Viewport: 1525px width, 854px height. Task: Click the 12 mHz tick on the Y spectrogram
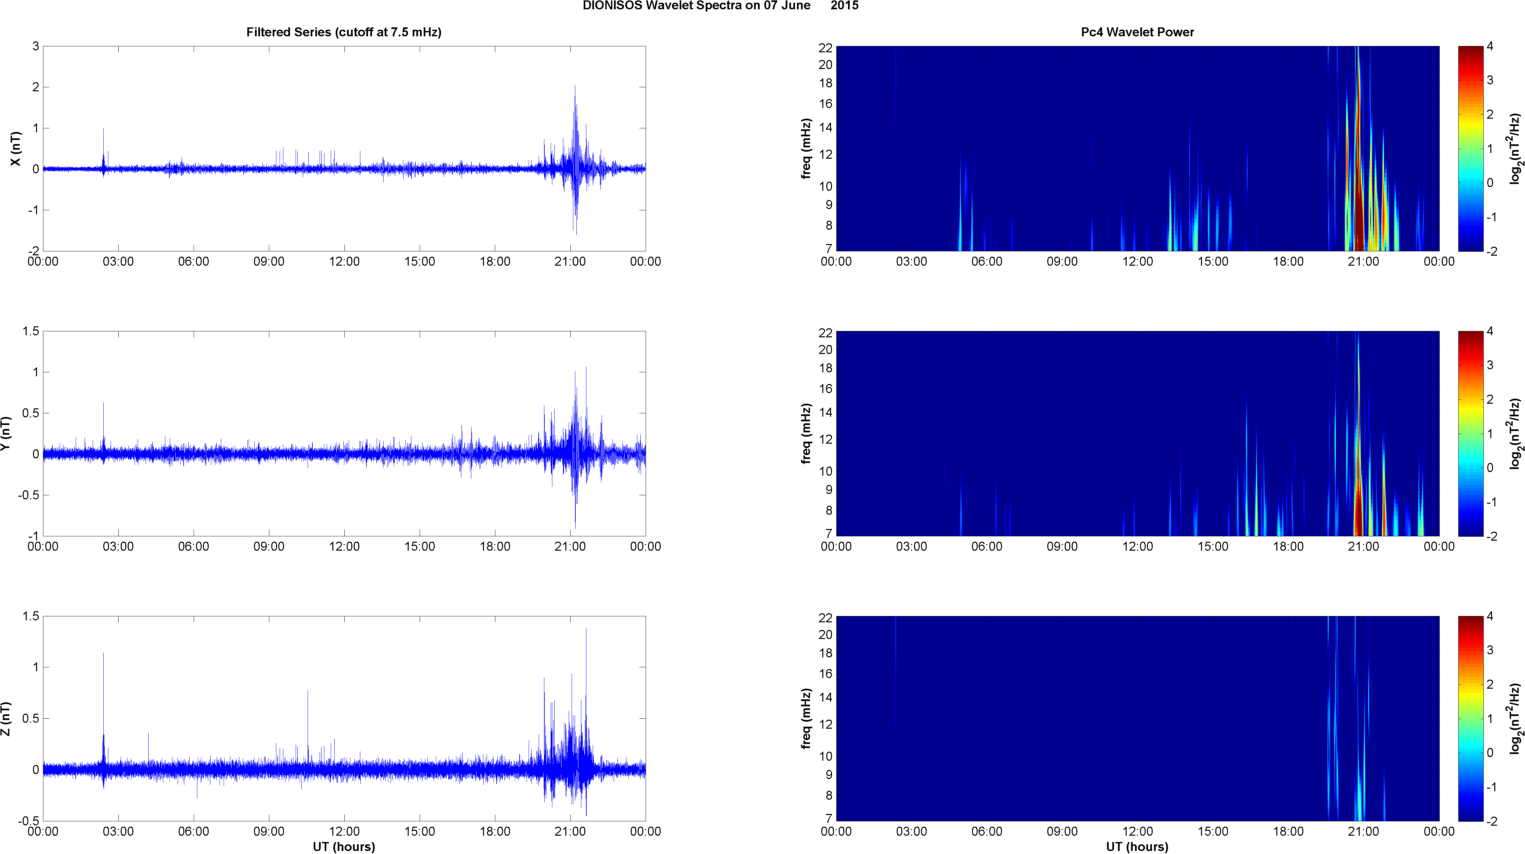[826, 439]
